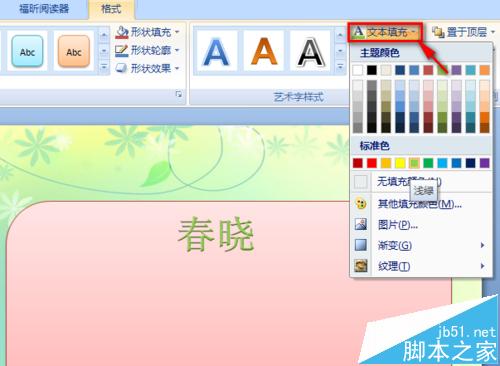Open the 形状填充 dropdown
The width and height of the screenshot is (500, 366).
[148, 32]
